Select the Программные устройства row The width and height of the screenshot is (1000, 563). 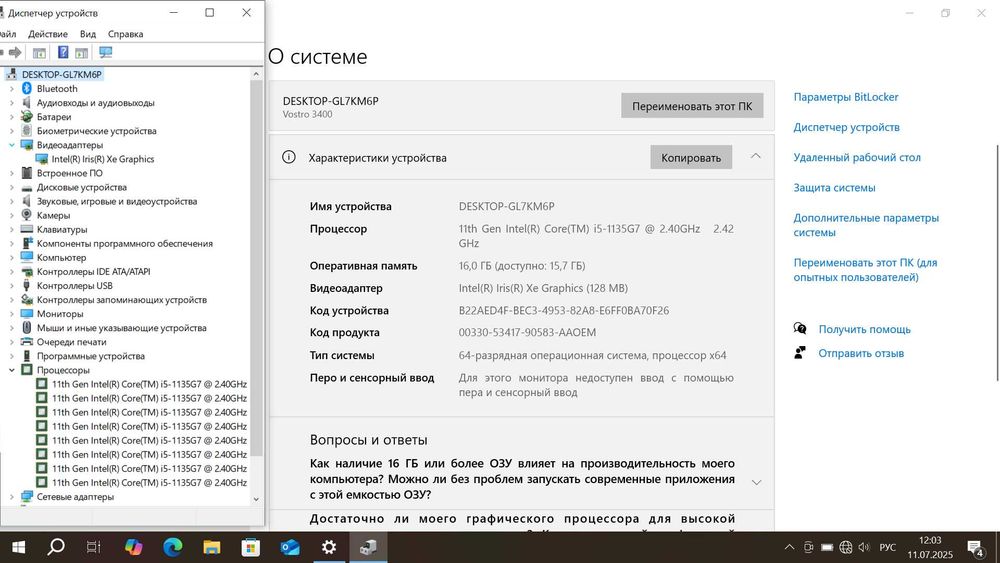(x=91, y=356)
